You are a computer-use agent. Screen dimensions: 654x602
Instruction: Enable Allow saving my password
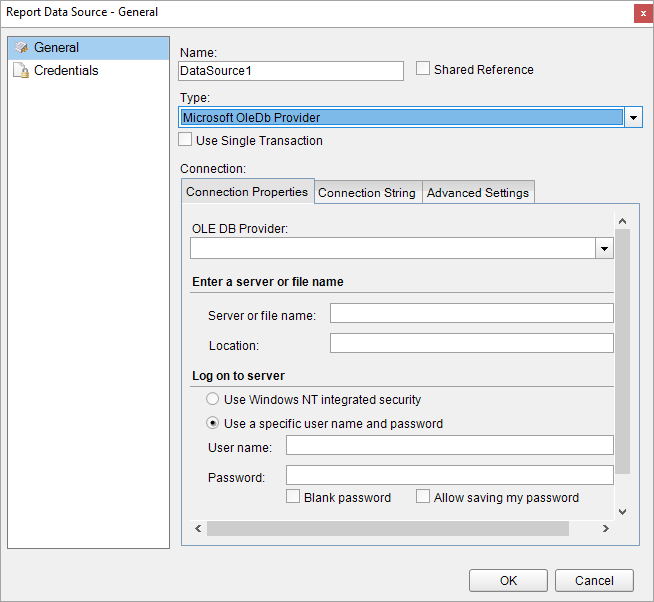pyautogui.click(x=423, y=496)
